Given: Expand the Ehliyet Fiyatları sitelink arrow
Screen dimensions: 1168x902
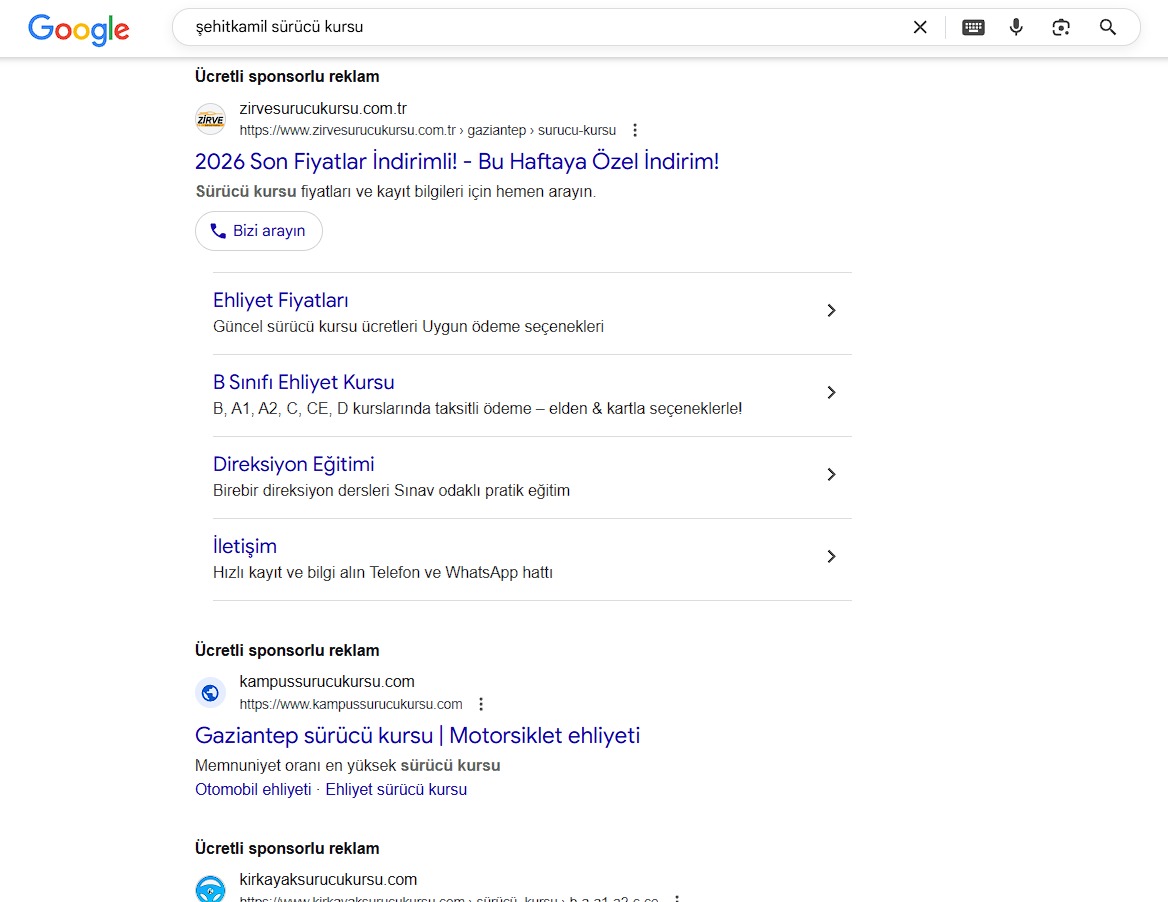Looking at the screenshot, I should [x=830, y=311].
